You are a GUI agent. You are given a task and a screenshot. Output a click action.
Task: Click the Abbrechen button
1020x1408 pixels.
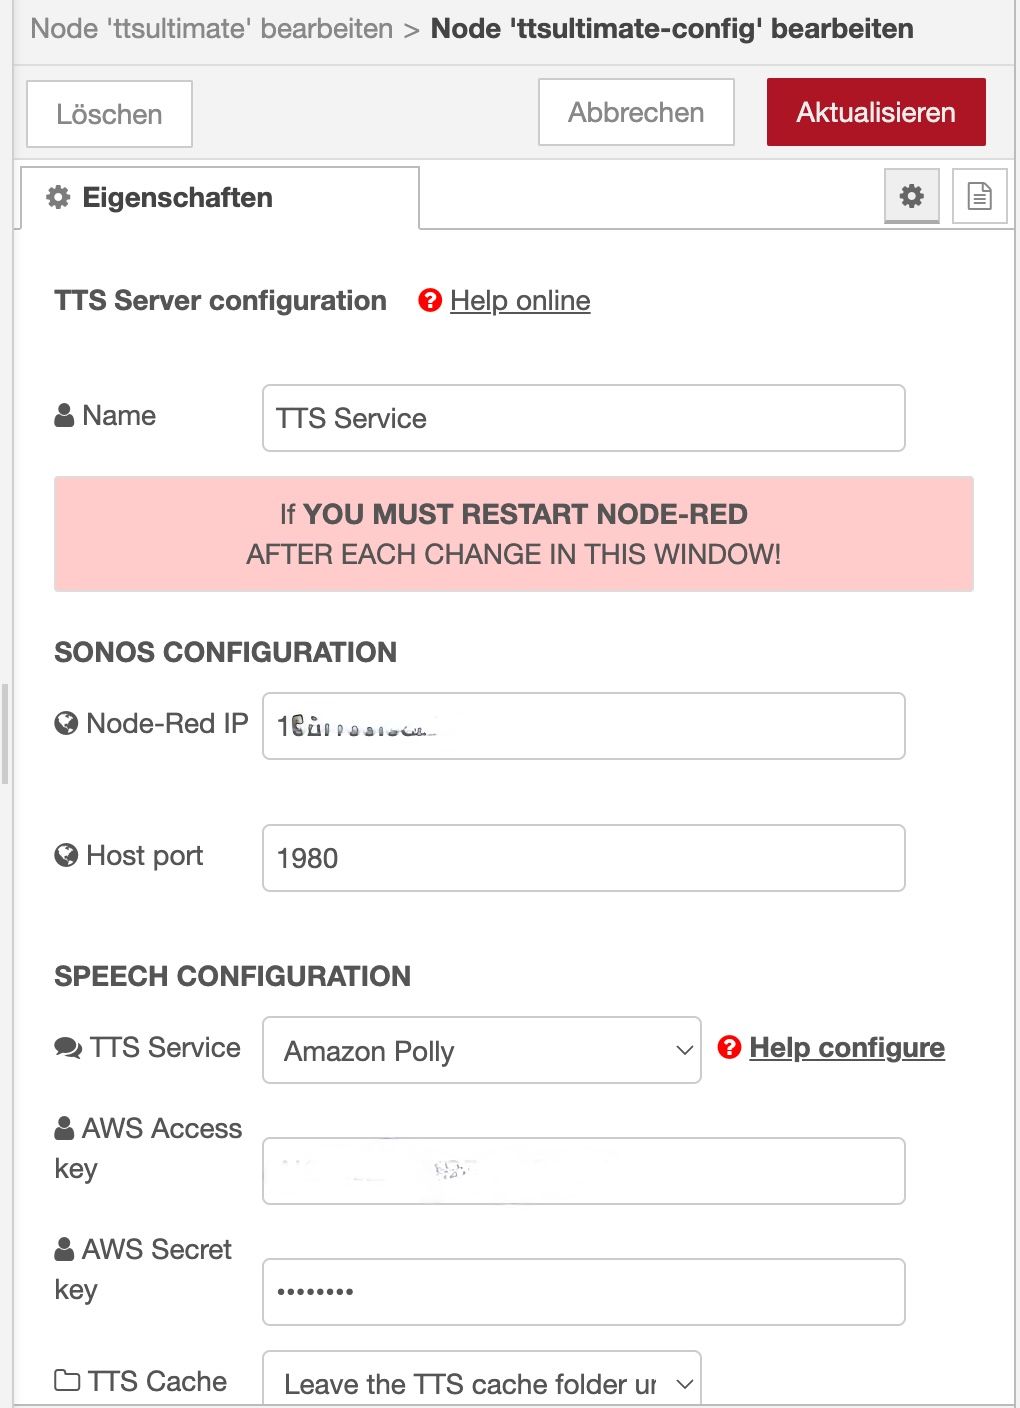(636, 112)
